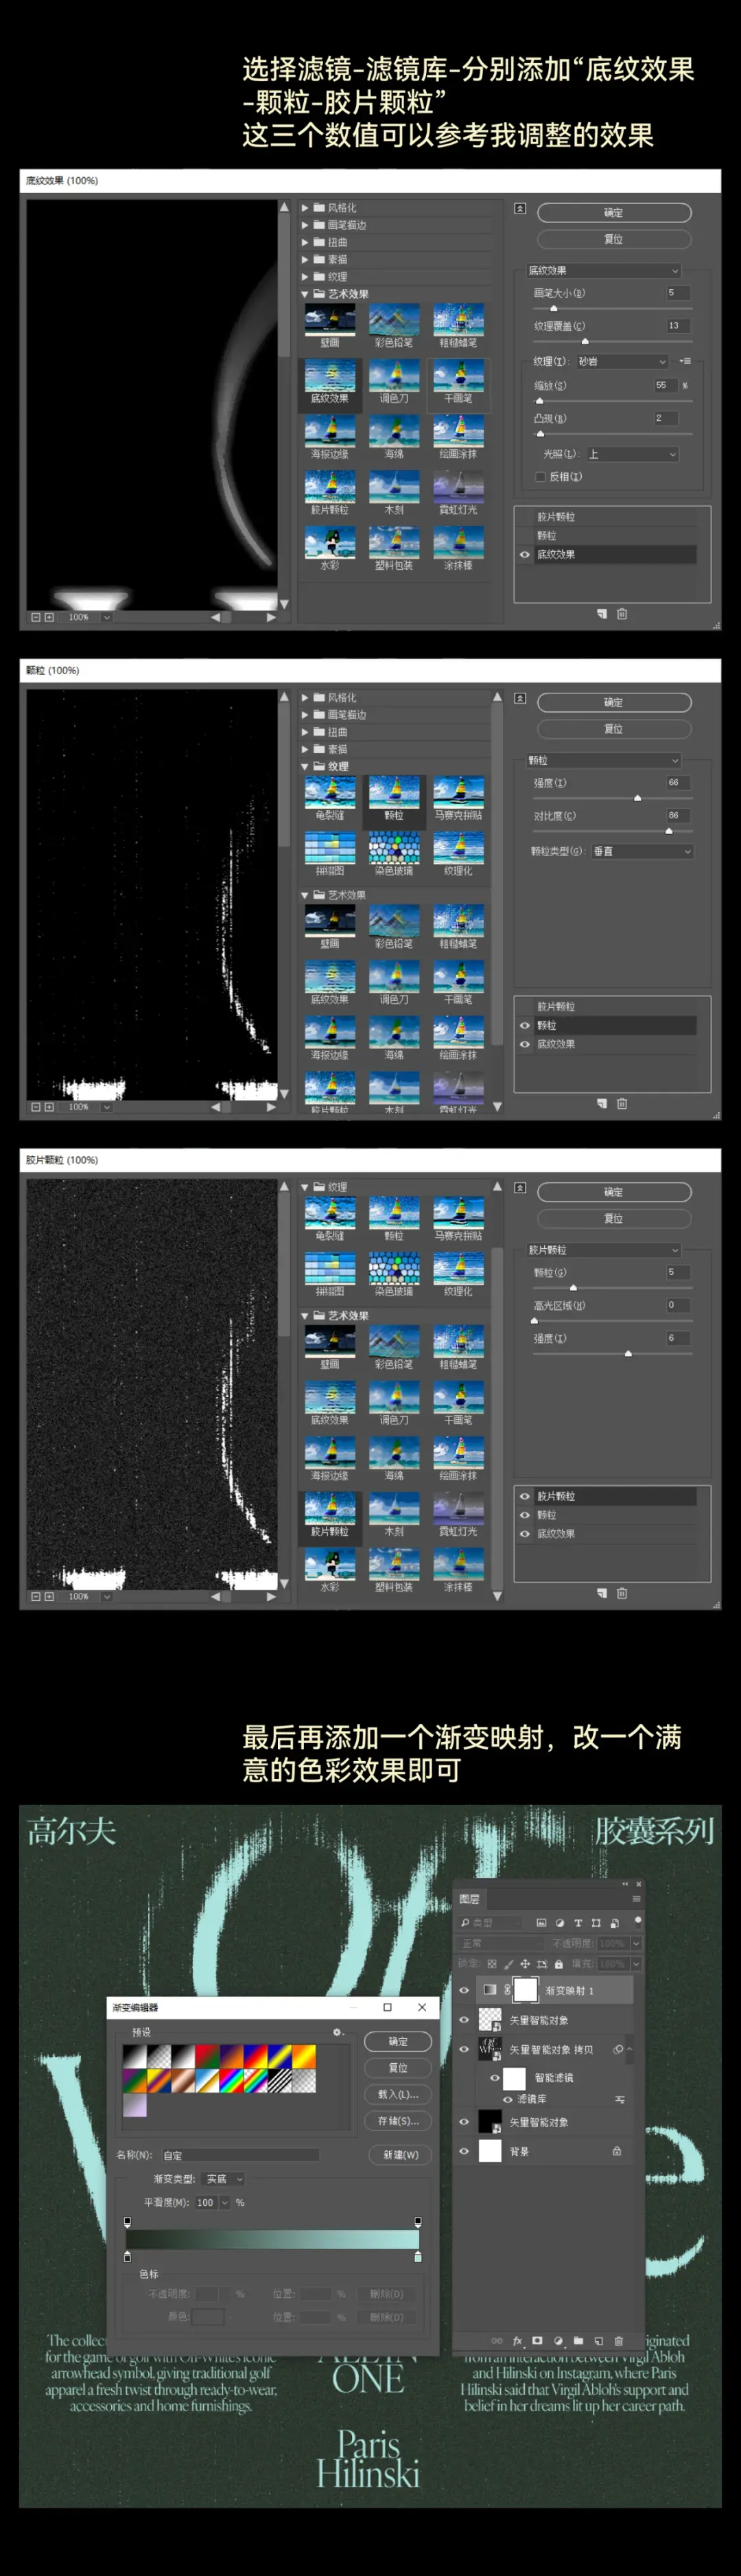The width and height of the screenshot is (741, 2576).
Task: Open Layers panel menu icon
Action: point(636,1898)
